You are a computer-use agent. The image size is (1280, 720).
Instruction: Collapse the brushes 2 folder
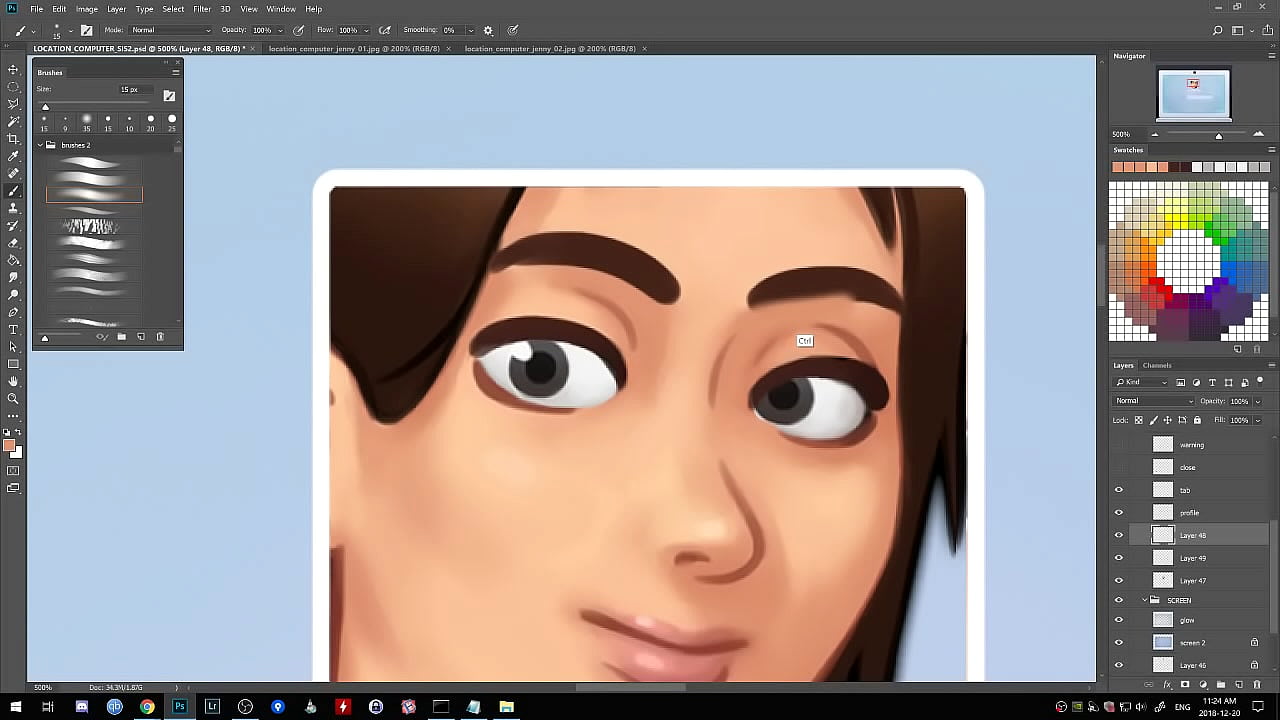pyautogui.click(x=40, y=145)
